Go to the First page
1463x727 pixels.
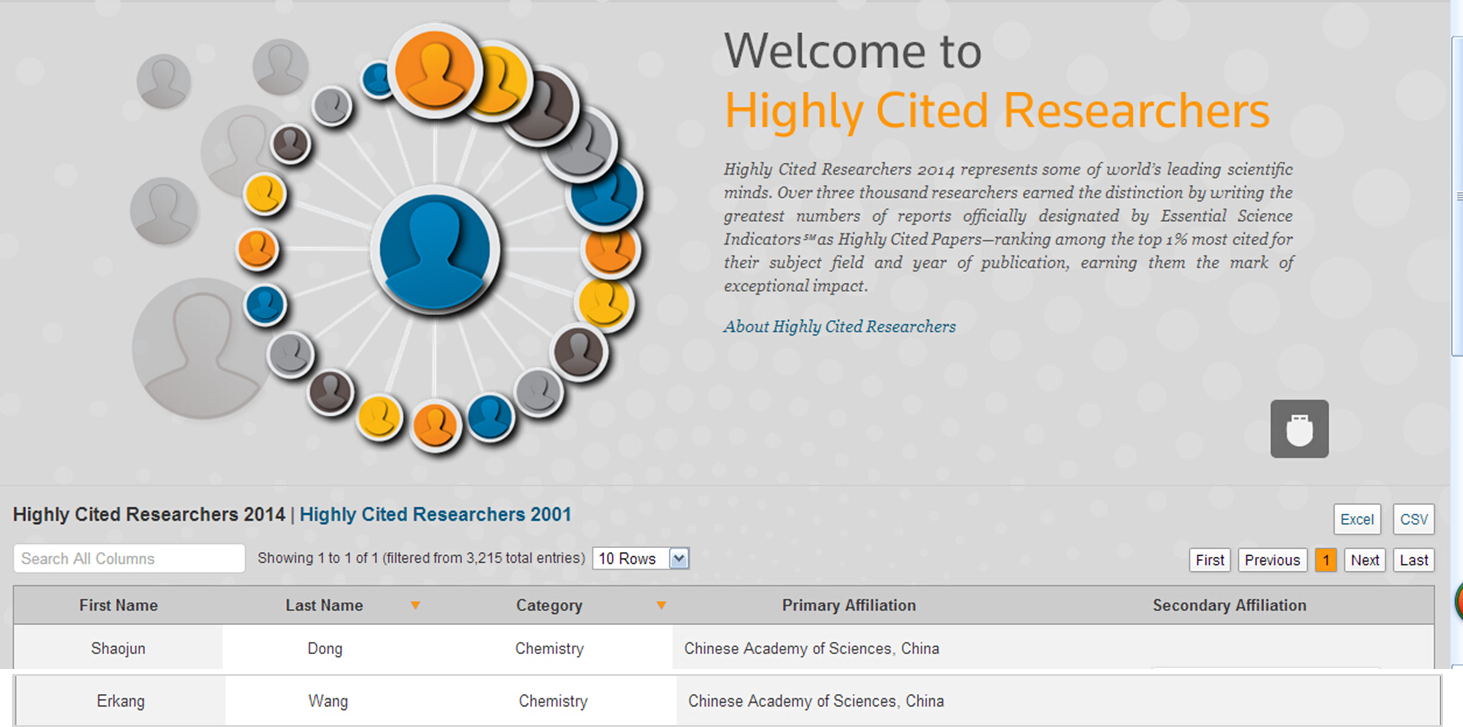coord(1210,560)
